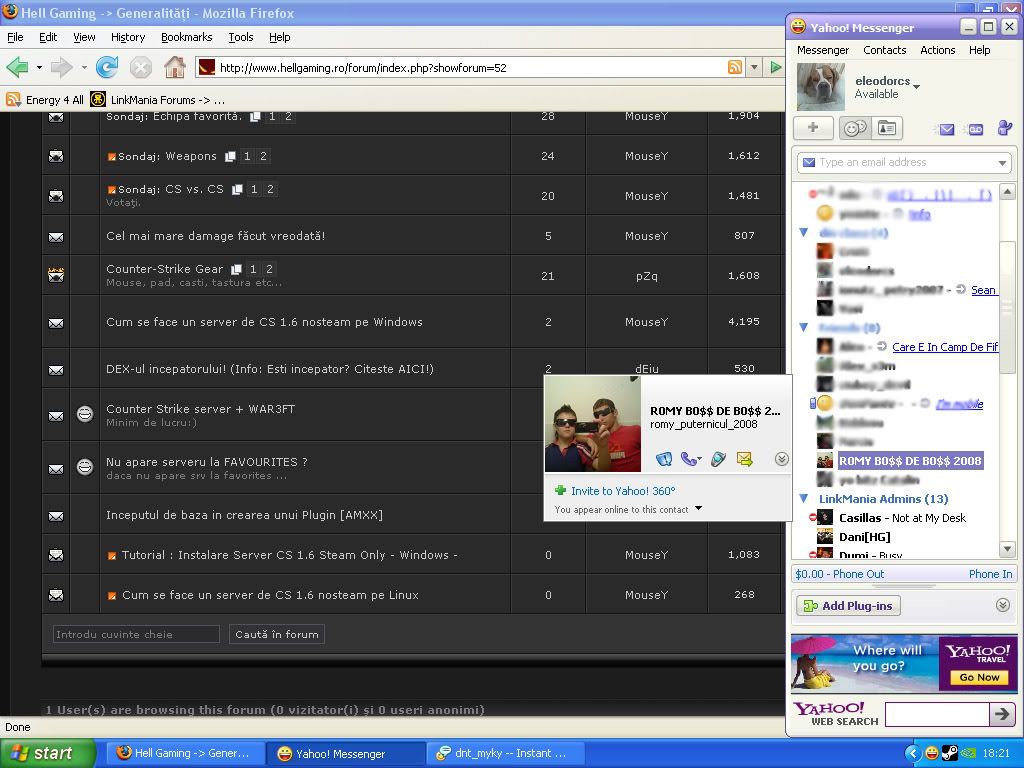Click the Invite to Yahoo! 360° link
Image resolution: width=1024 pixels, height=768 pixels.
tap(623, 490)
